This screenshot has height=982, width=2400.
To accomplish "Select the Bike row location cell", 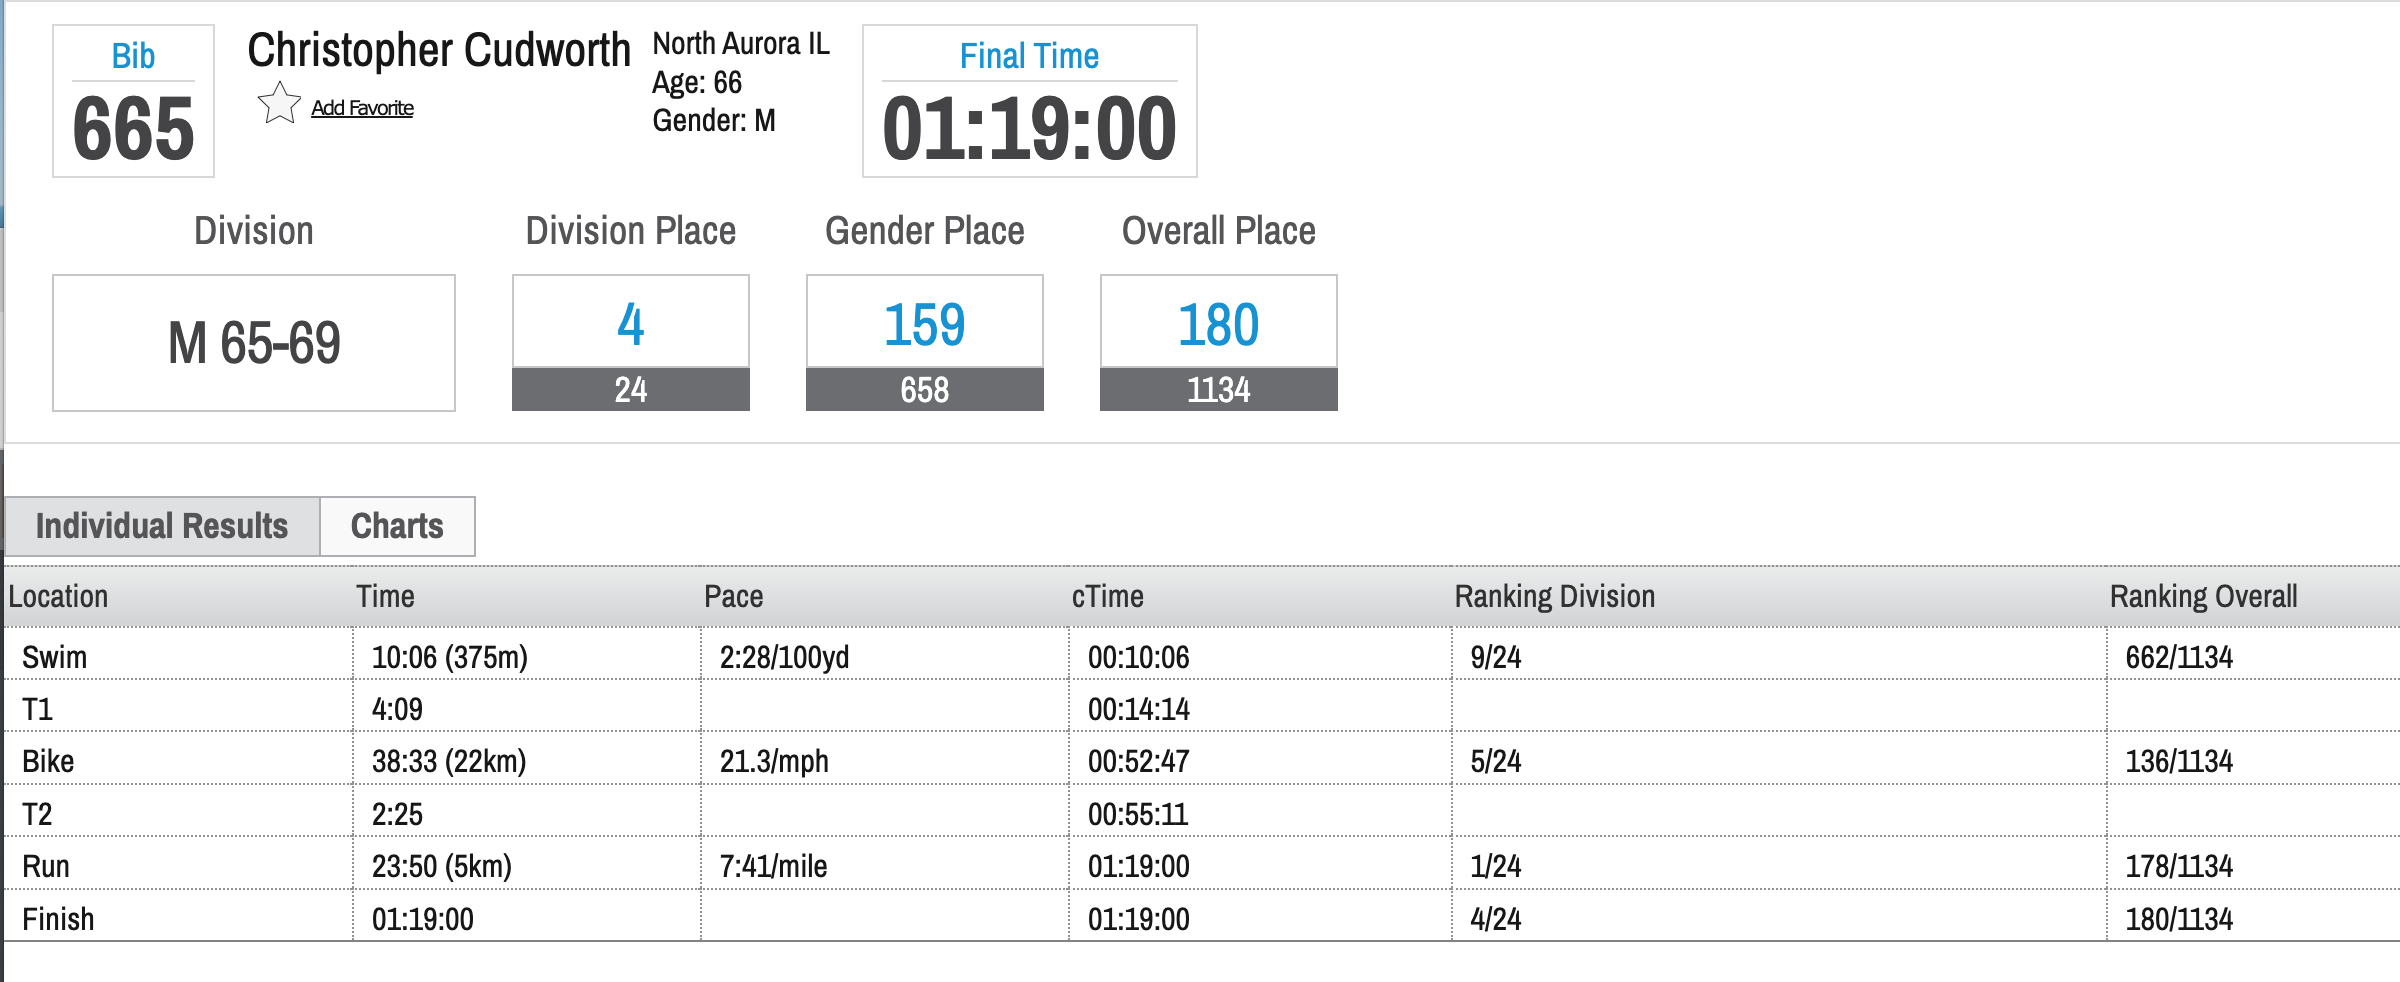I will coord(48,761).
